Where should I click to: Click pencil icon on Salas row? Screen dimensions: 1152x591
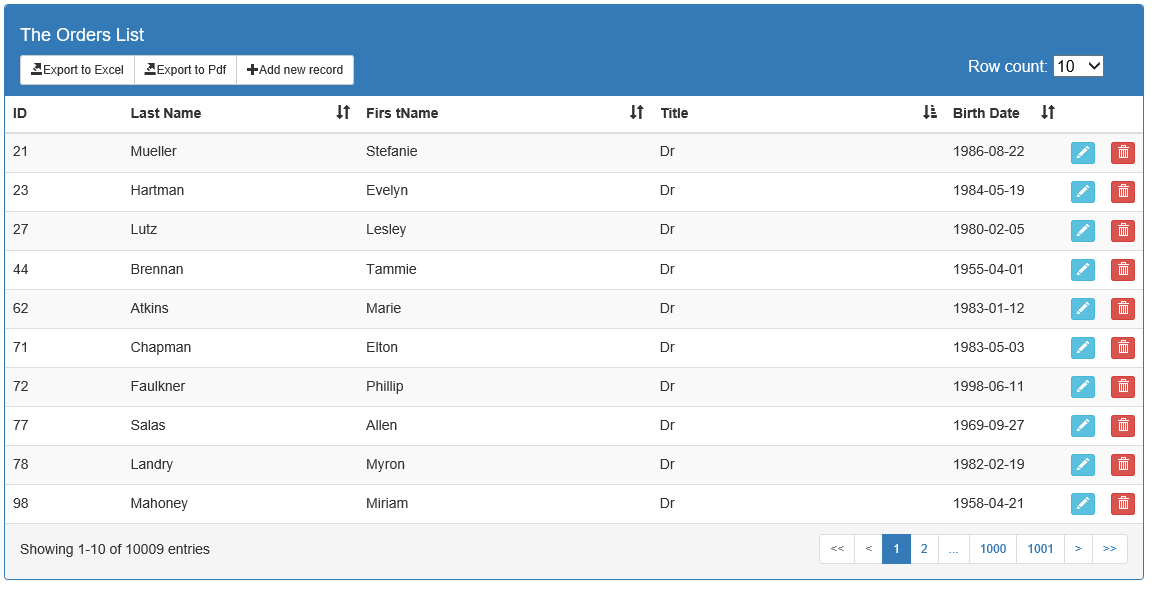pyautogui.click(x=1082, y=426)
